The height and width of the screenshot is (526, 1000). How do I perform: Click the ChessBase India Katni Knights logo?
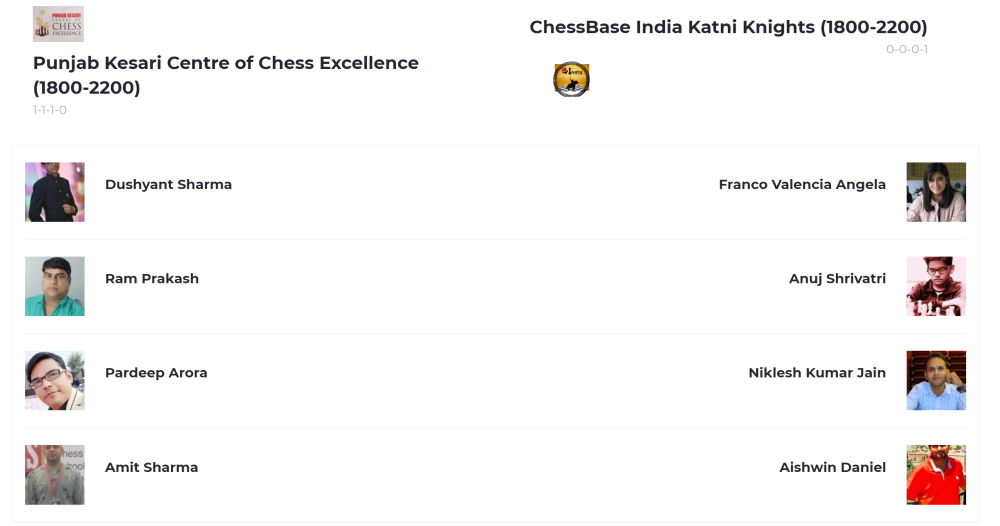click(x=571, y=80)
